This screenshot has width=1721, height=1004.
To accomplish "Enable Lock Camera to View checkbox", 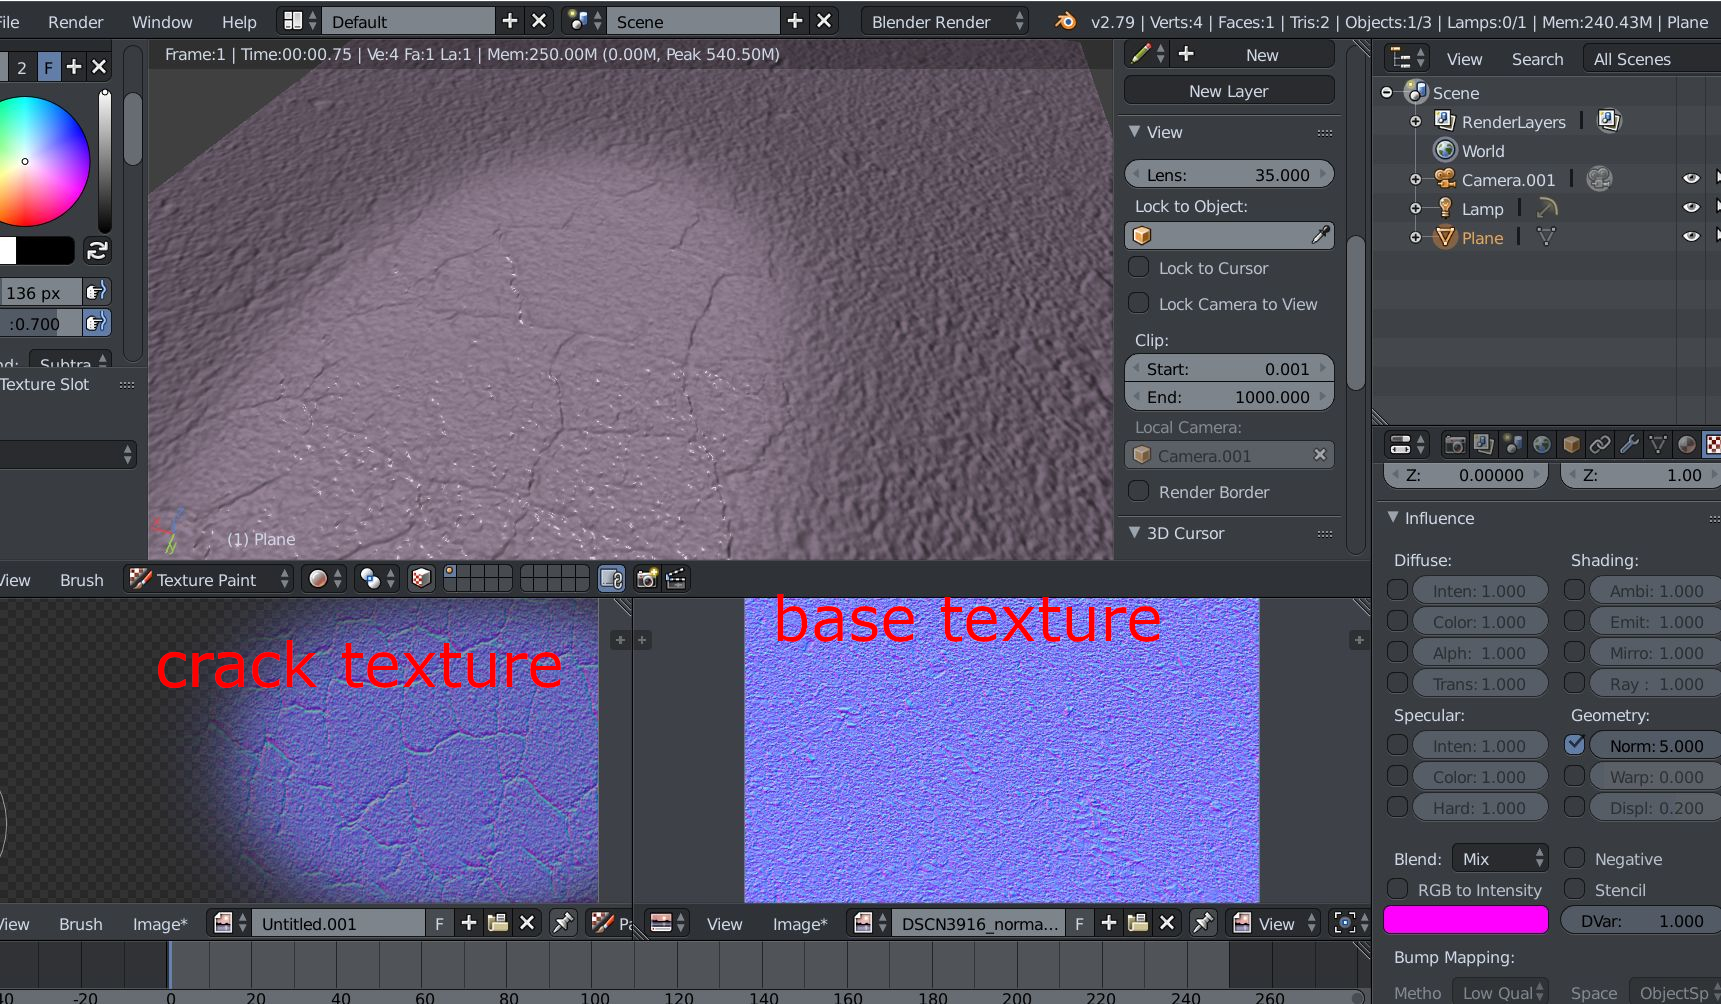I will coord(1138,303).
